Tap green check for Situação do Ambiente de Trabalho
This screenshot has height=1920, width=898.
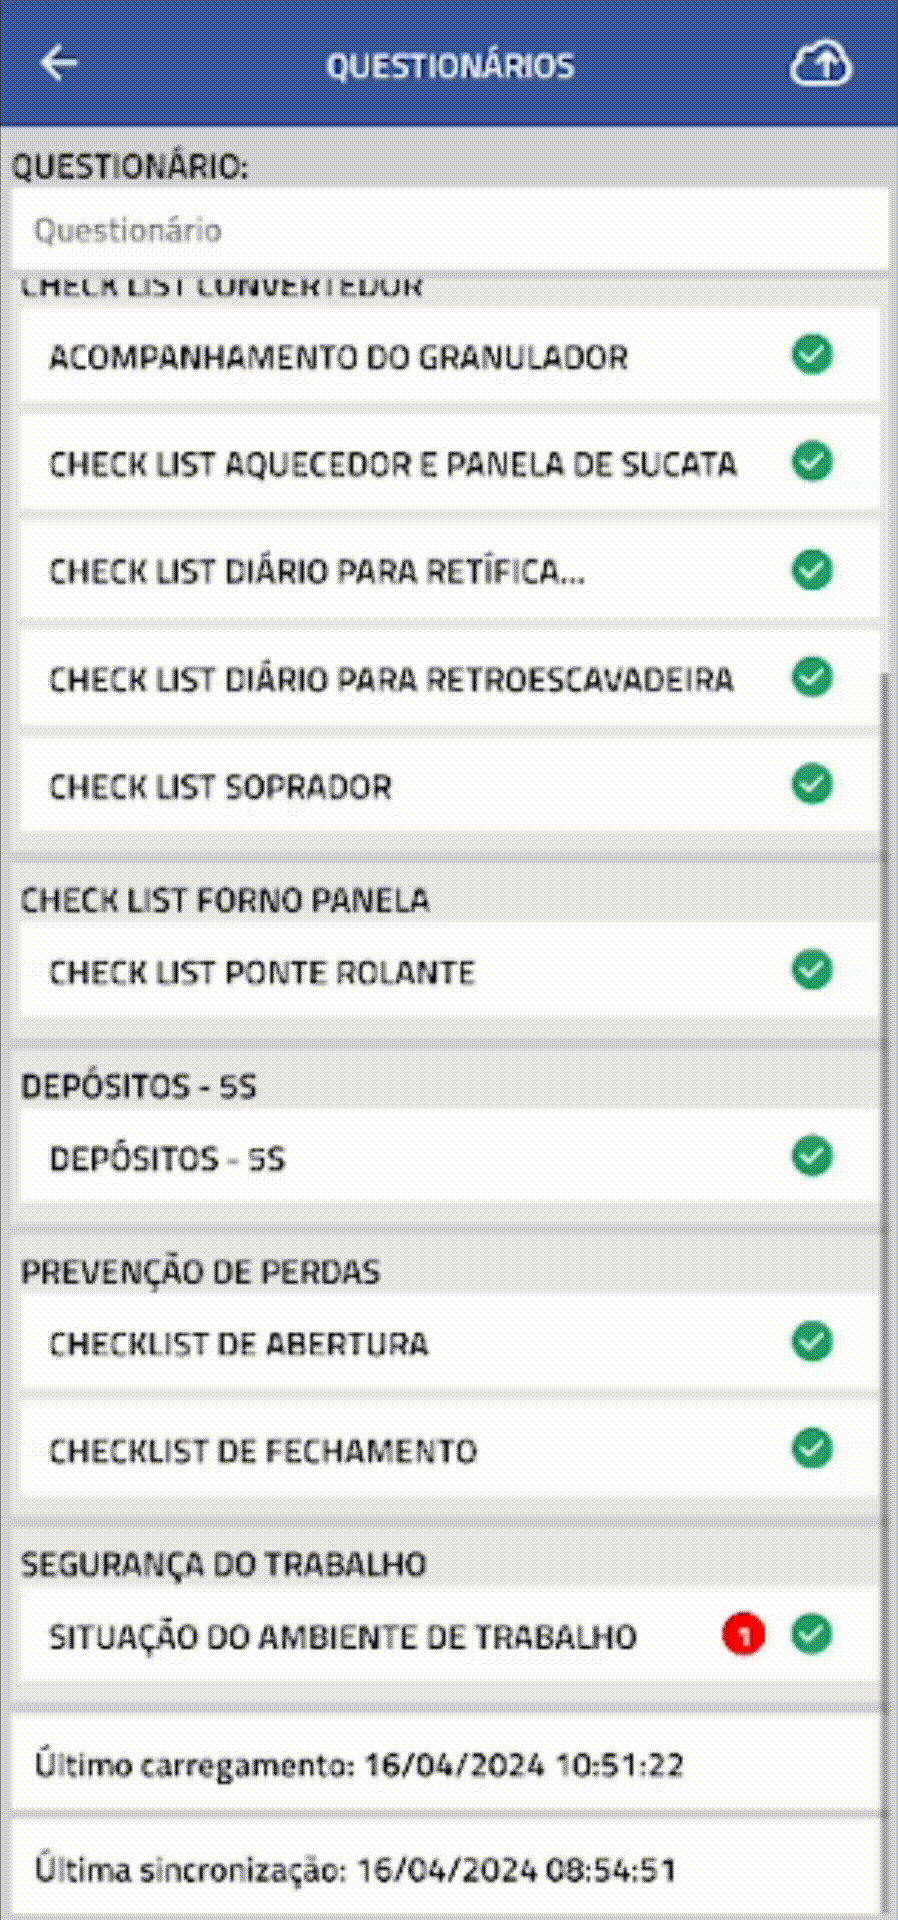click(812, 1634)
